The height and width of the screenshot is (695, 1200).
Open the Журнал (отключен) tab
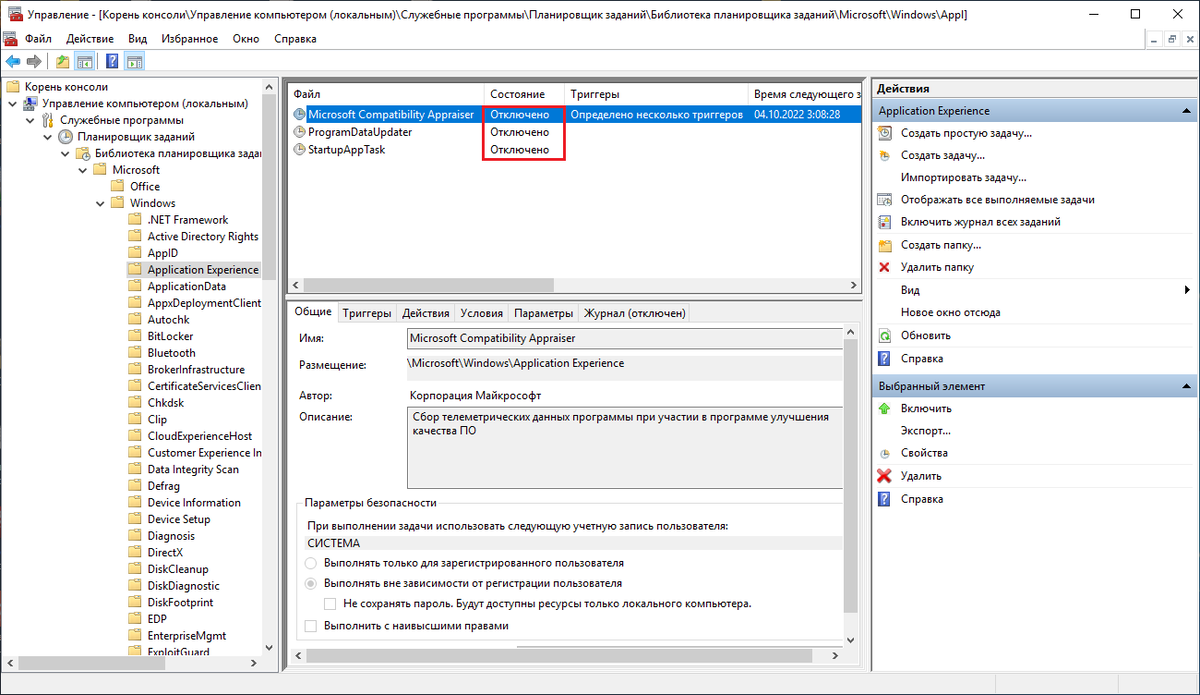tap(635, 313)
